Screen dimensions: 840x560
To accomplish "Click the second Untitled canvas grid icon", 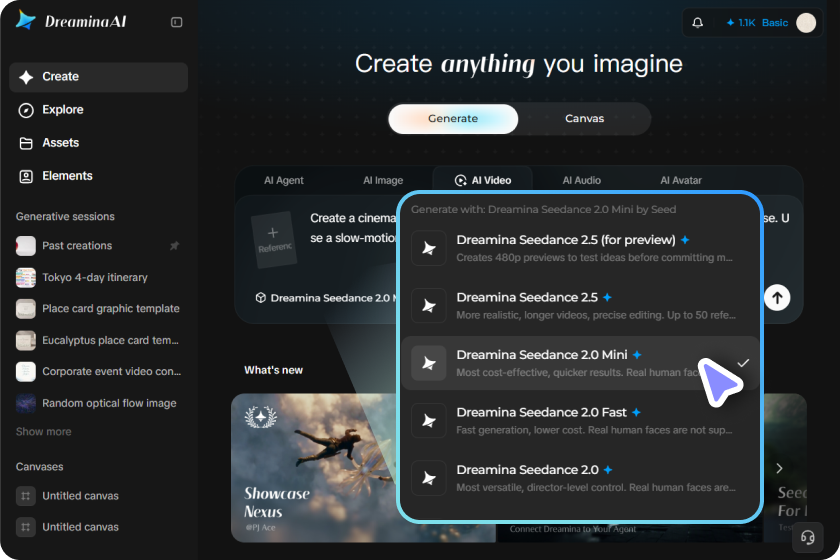I will [26, 527].
